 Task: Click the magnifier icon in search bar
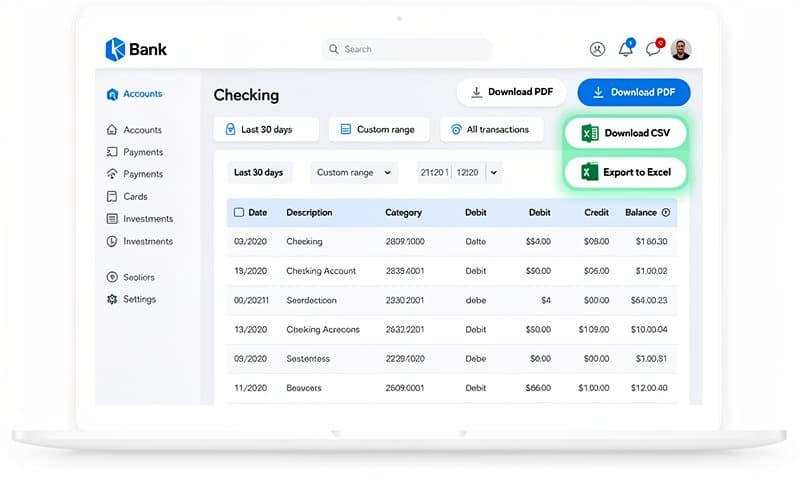(334, 49)
